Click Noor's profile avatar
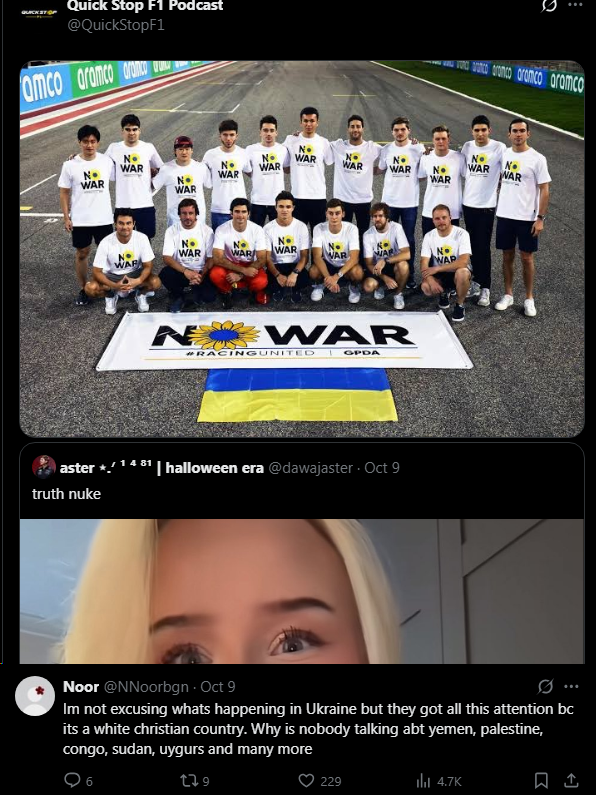Image resolution: width=596 pixels, height=795 pixels. click(35, 696)
